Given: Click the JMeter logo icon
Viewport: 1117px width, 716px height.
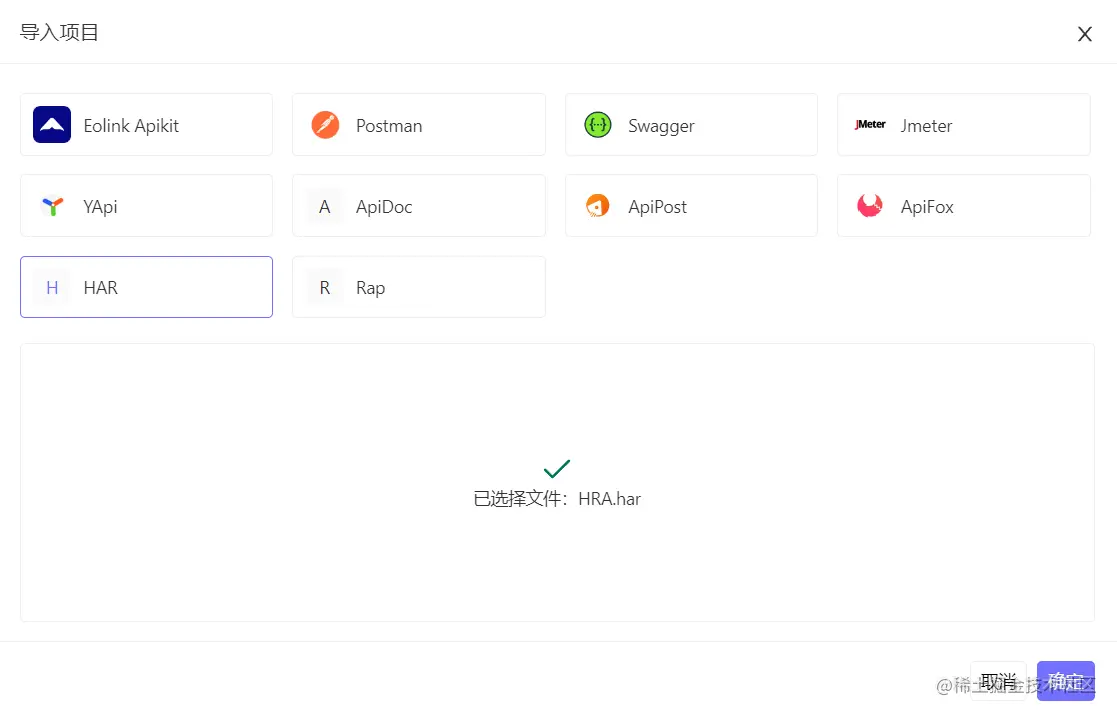Looking at the screenshot, I should [870, 125].
